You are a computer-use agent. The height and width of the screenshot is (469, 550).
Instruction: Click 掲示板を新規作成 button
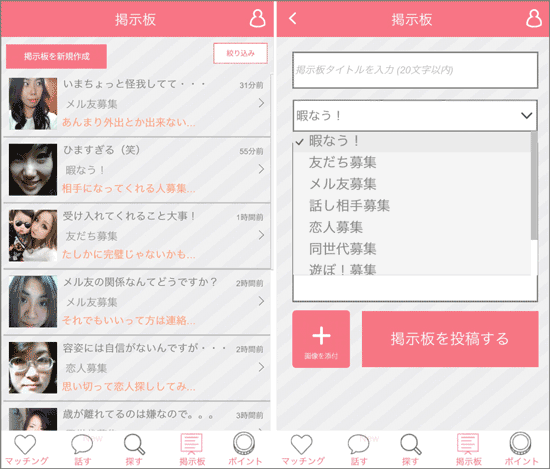click(56, 56)
